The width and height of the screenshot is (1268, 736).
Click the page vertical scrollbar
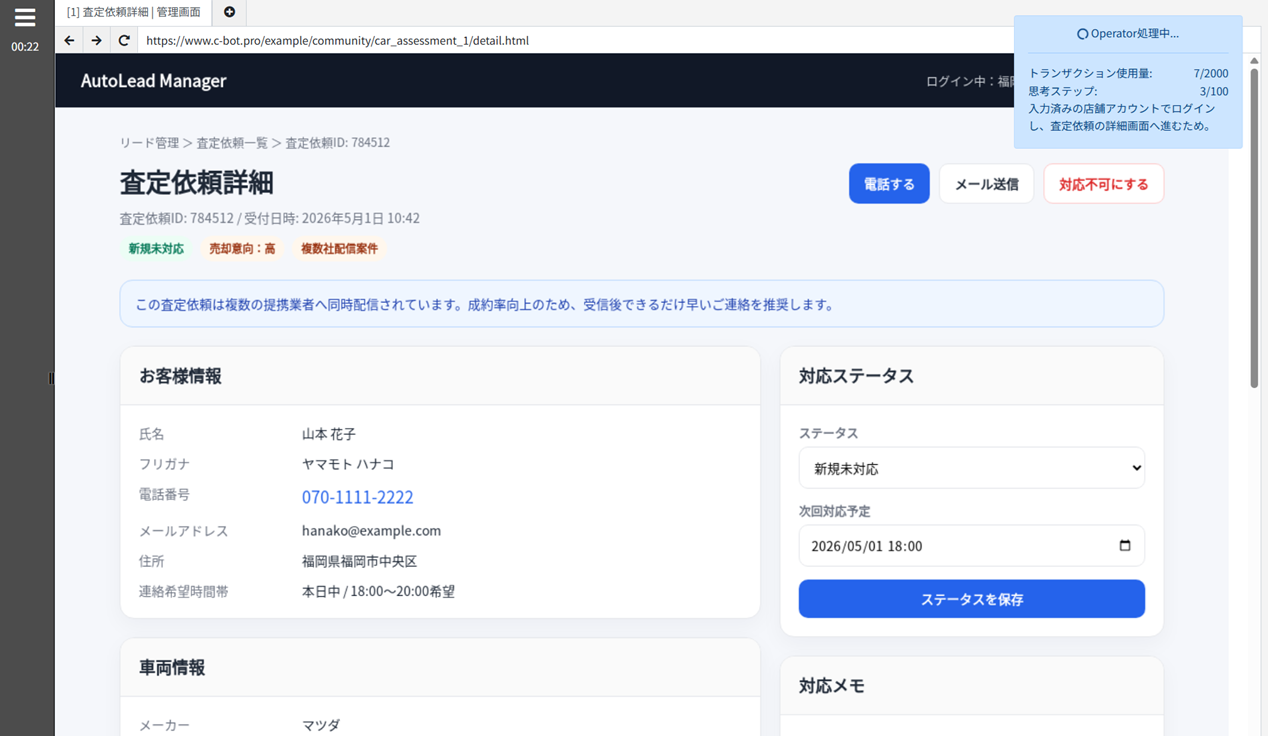(1254, 228)
